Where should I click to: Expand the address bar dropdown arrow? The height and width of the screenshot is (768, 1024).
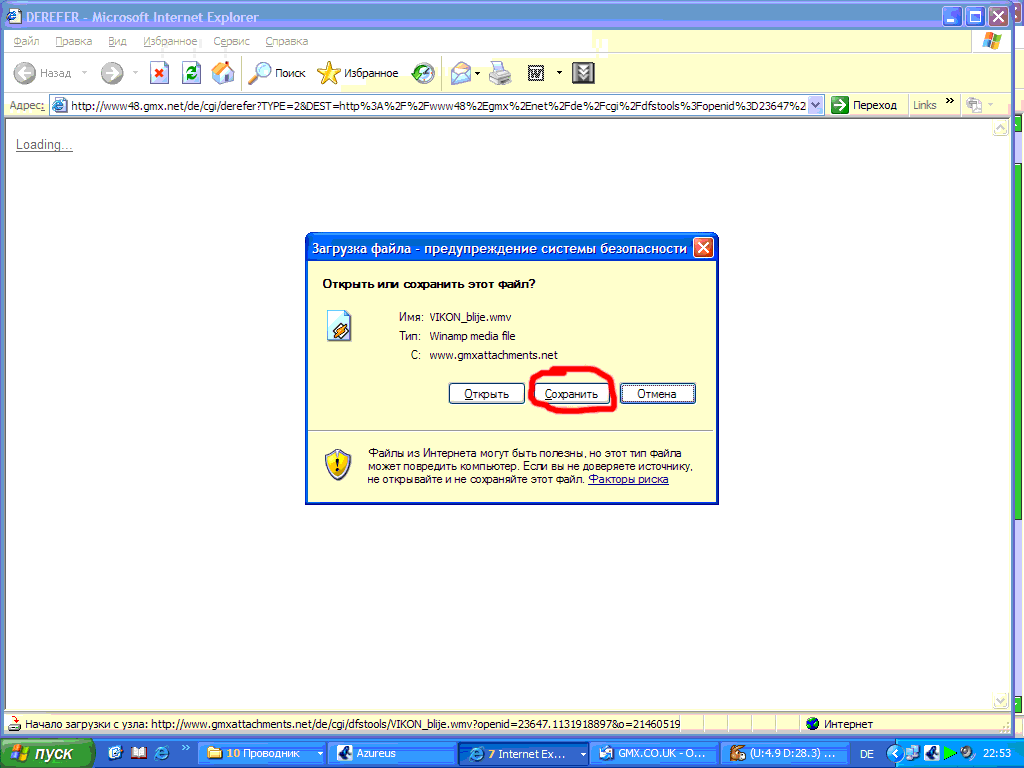click(815, 105)
